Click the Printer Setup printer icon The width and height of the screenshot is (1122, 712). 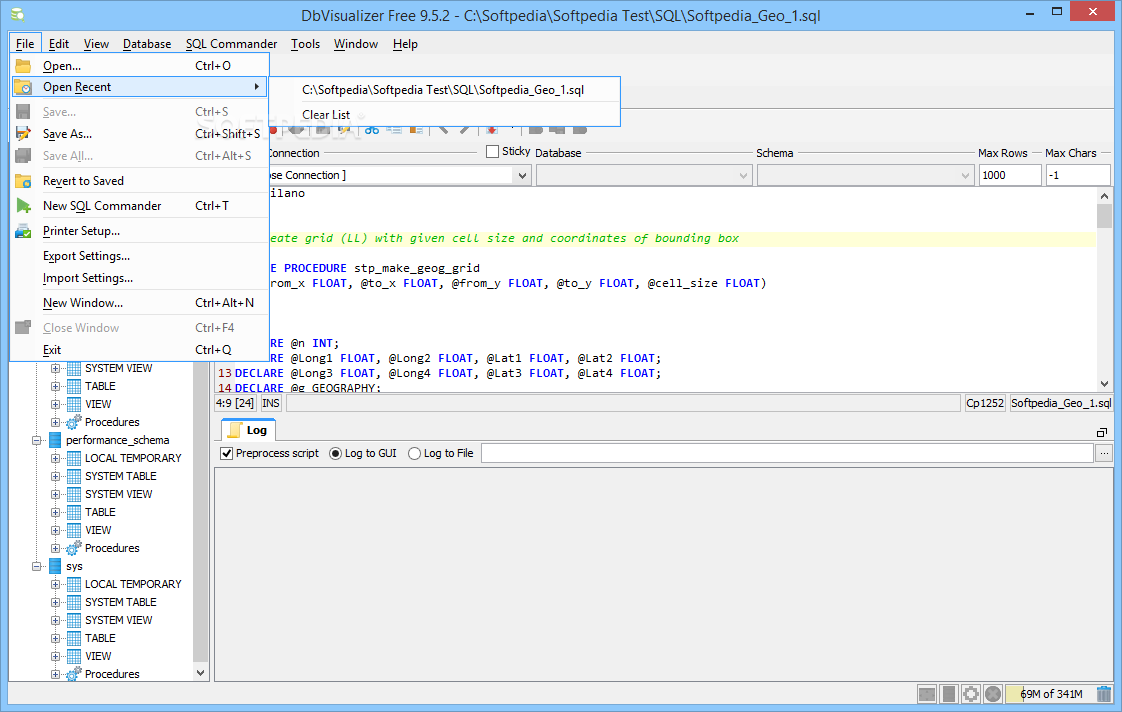[x=23, y=231]
